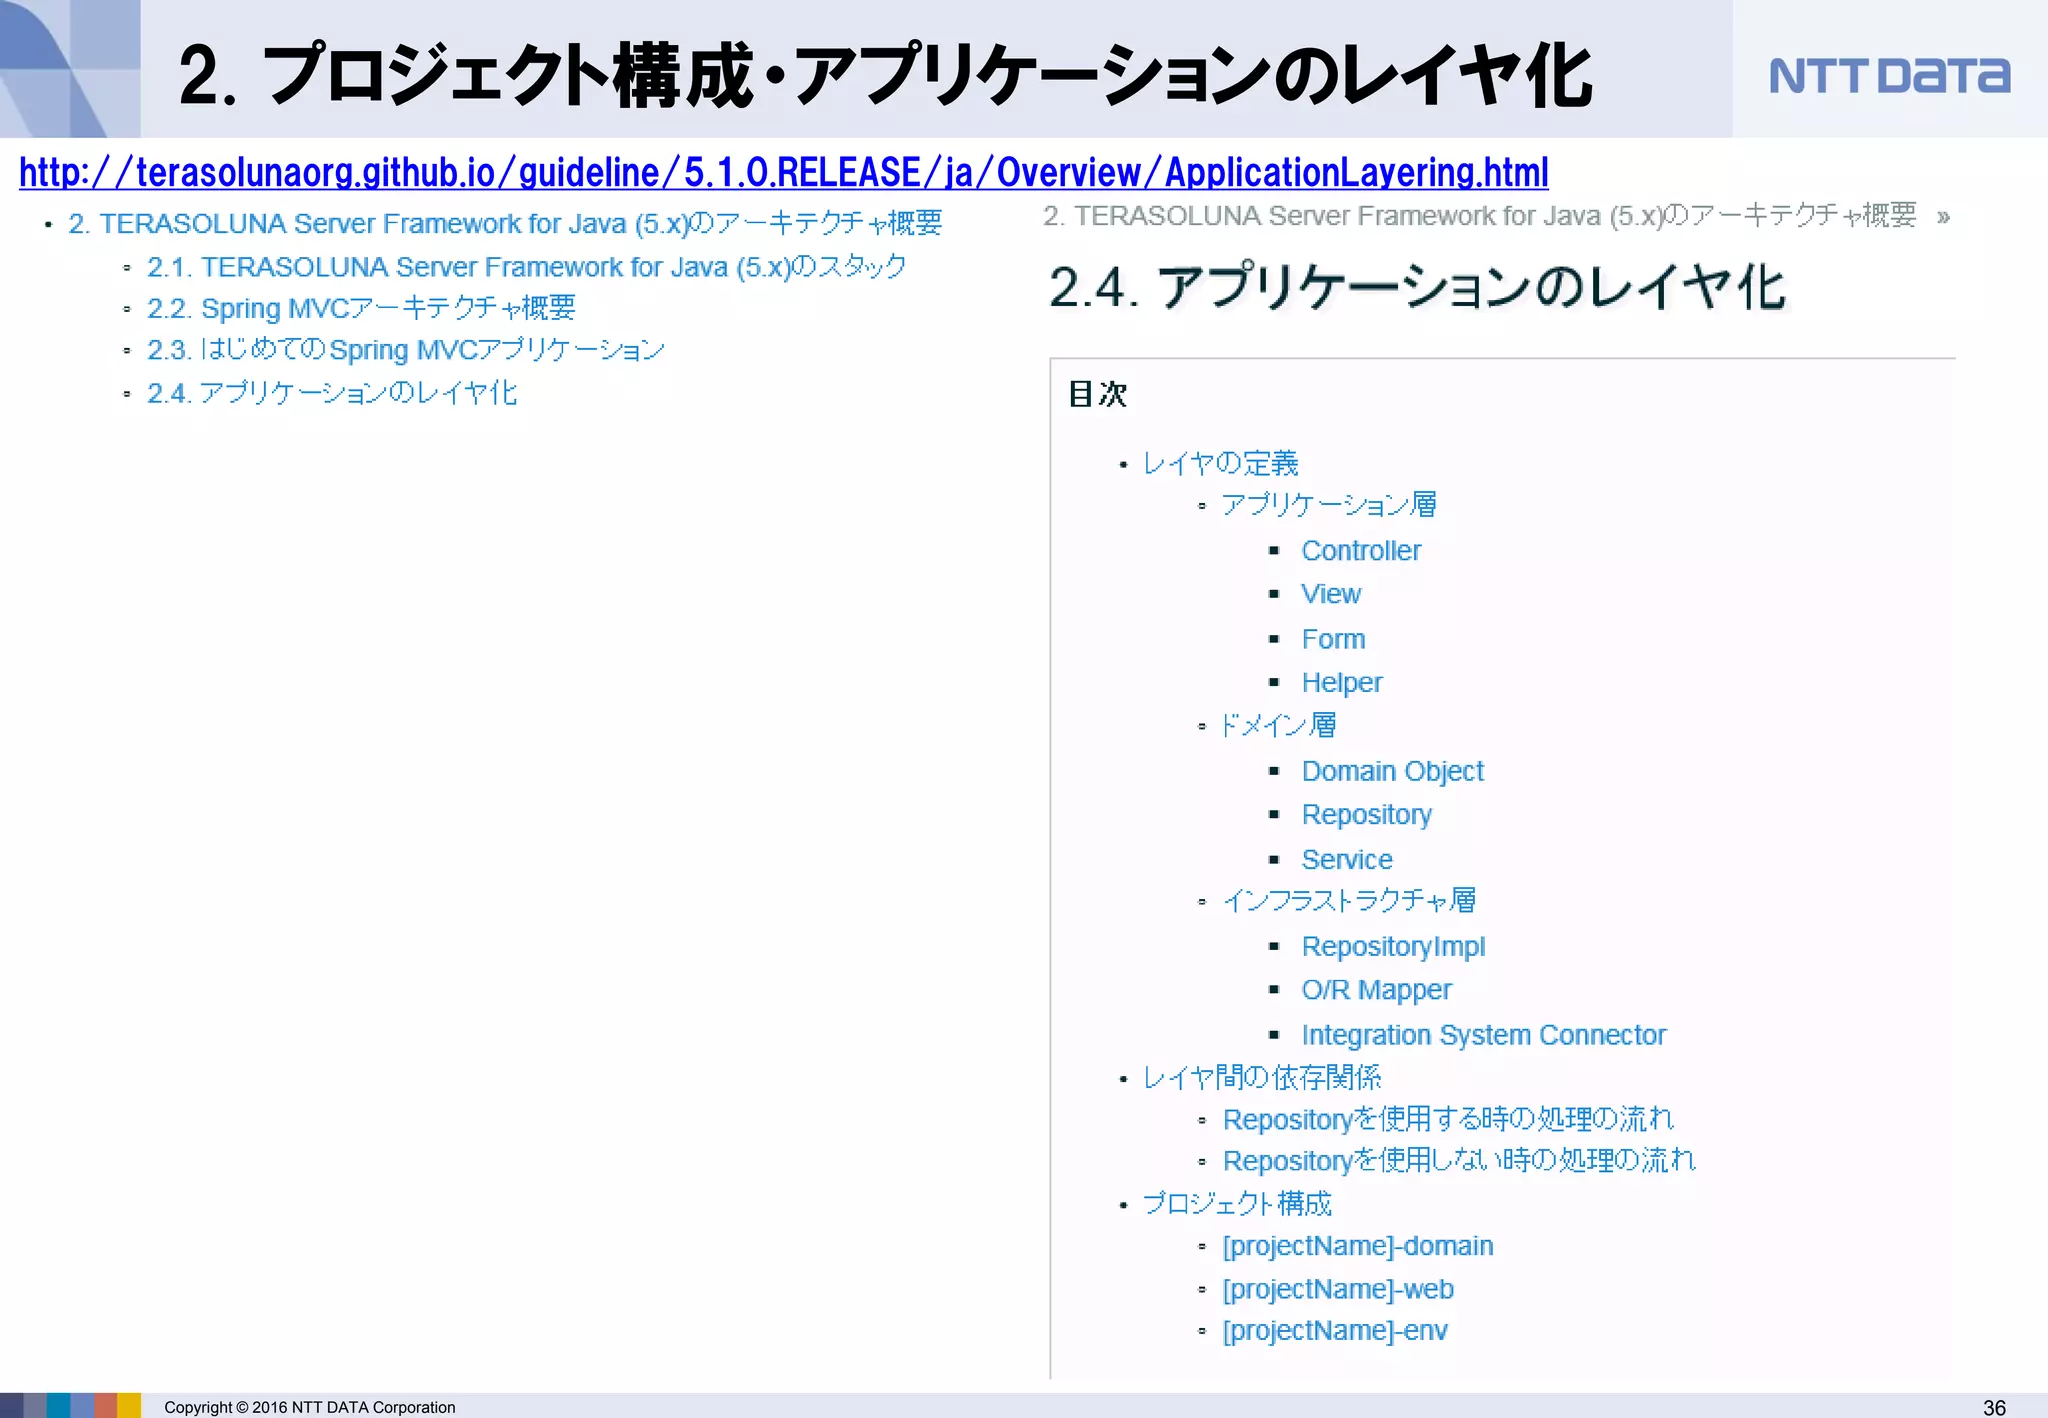This screenshot has width=2048, height=1418.
Task: Open '2.3. はじめてのSpring MVCアプリケーション' link
Action: [x=406, y=350]
